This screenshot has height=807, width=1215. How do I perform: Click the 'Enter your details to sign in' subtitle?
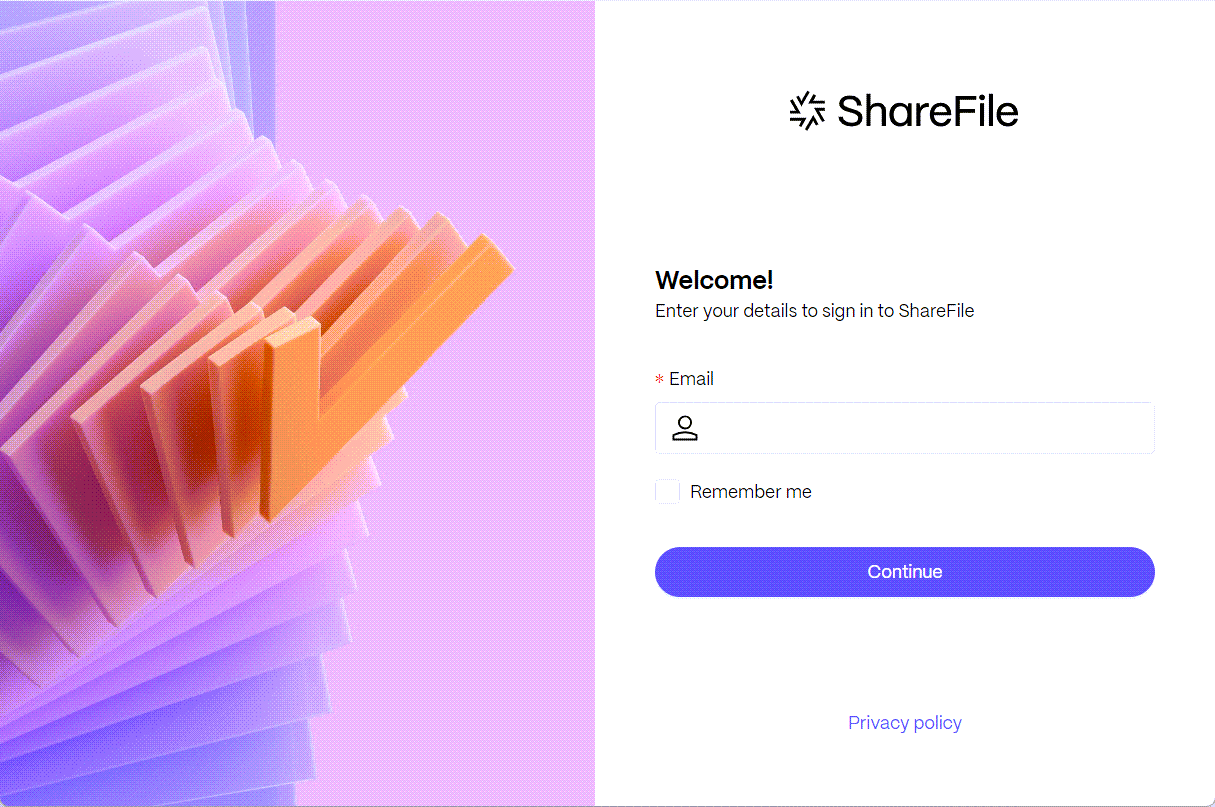pos(814,311)
